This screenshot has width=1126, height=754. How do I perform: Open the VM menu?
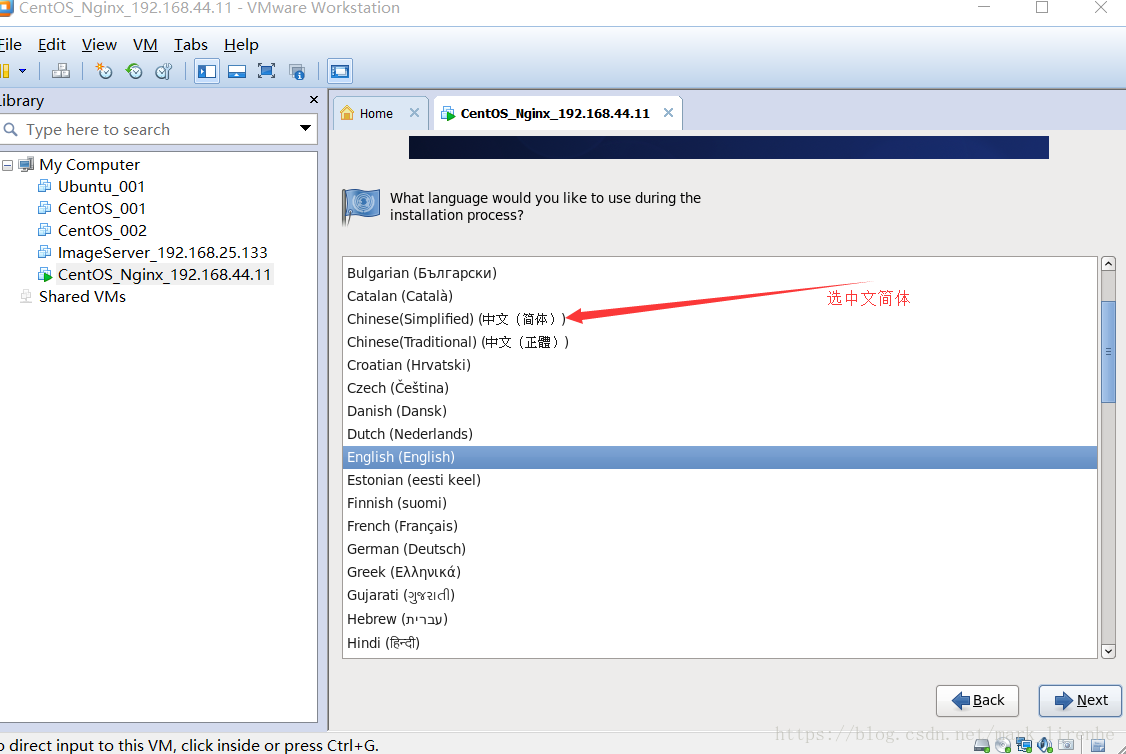(145, 45)
